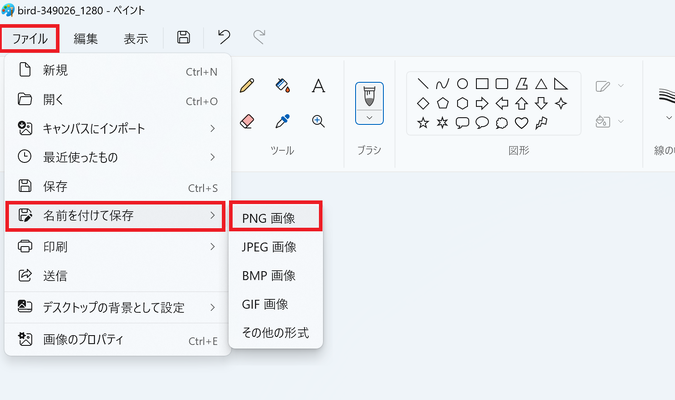Select the Brush tool button
This screenshot has height=400, width=675.
click(369, 96)
